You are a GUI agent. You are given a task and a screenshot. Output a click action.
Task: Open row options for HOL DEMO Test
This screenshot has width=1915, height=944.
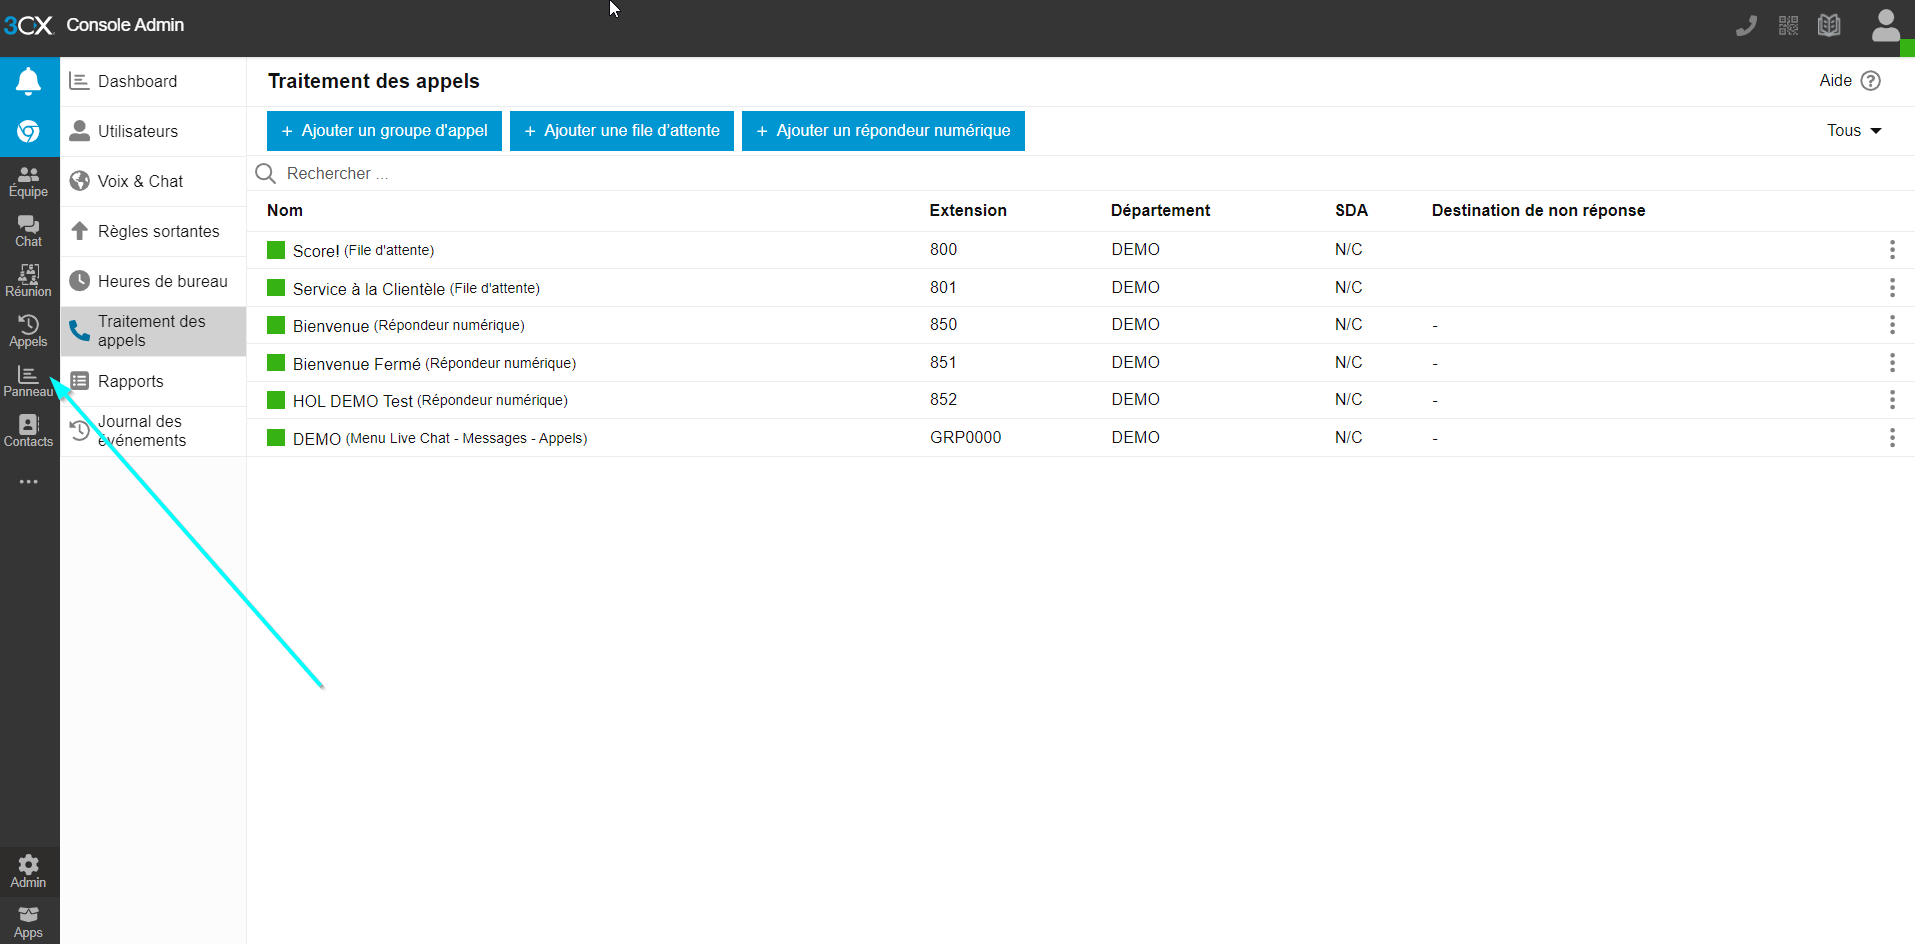1892,400
